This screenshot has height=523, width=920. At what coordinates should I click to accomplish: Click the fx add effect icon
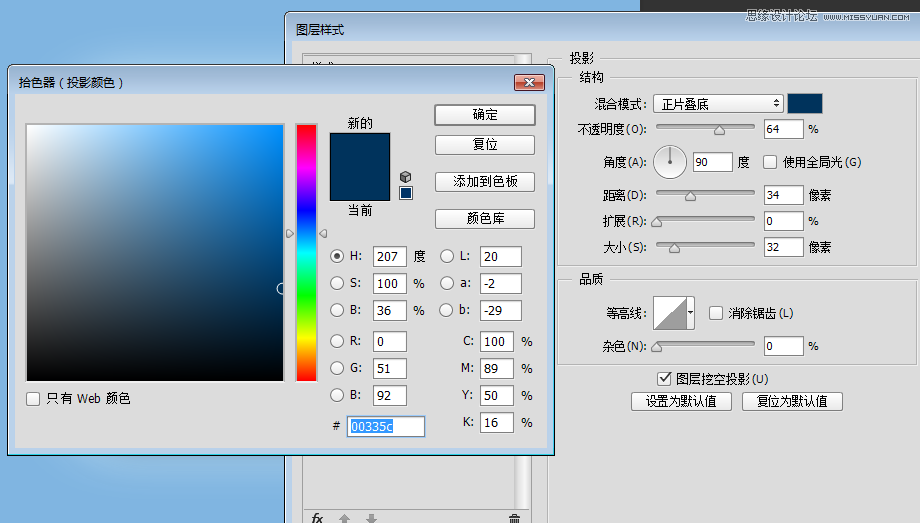coord(317,518)
